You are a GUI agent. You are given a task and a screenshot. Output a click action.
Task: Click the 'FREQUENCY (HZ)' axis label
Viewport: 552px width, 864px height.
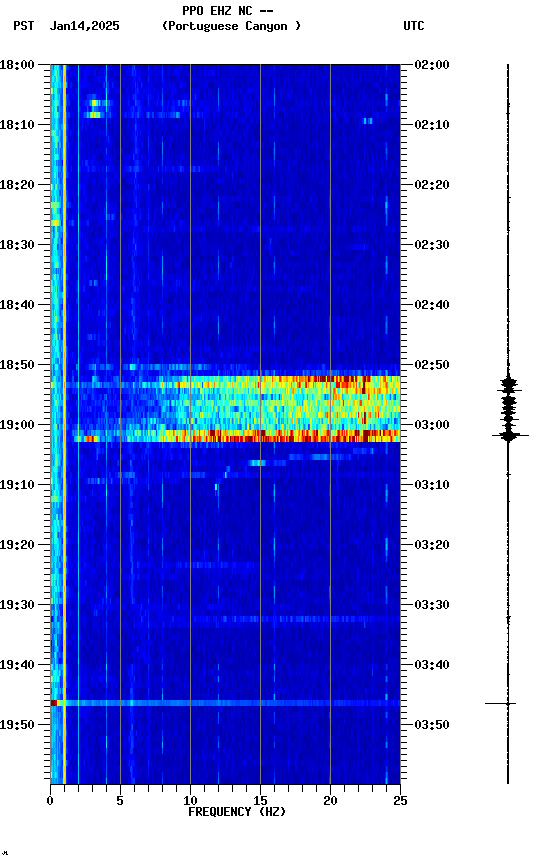[x=237, y=812]
